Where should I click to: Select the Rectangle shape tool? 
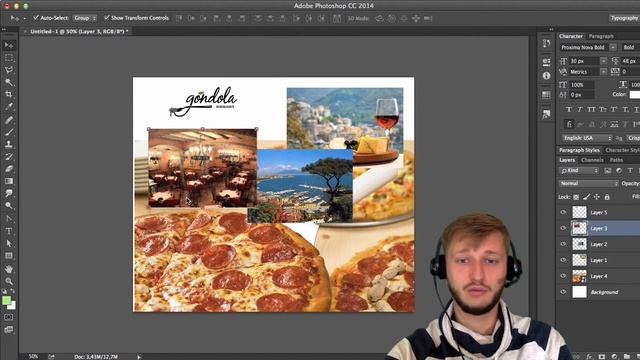9,256
